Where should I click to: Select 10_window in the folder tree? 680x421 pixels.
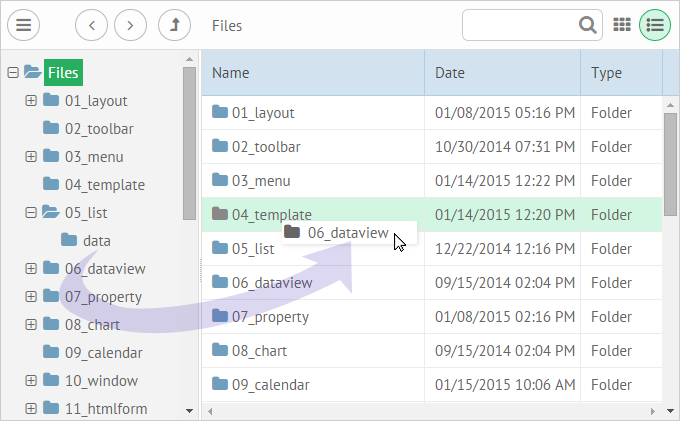[x=101, y=381]
